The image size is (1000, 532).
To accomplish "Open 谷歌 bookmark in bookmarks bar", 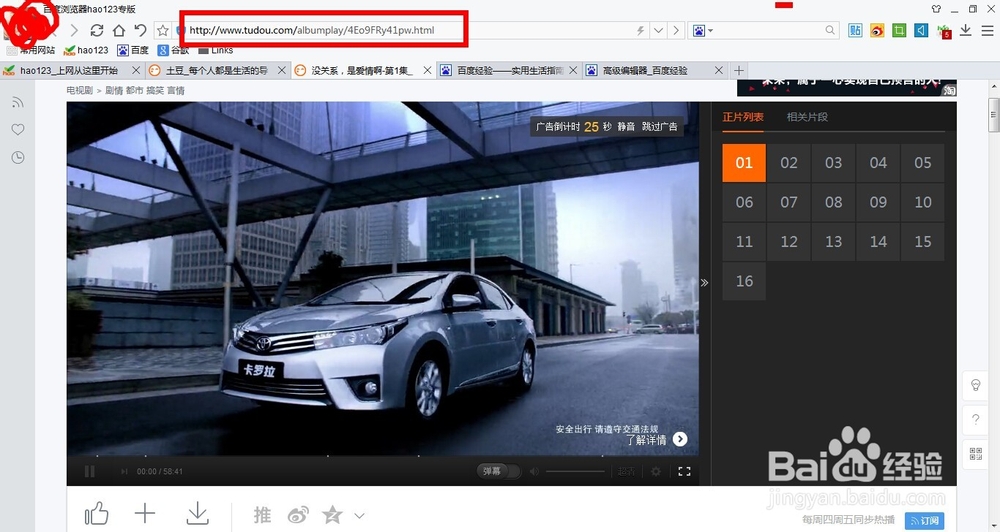I will [x=173, y=50].
